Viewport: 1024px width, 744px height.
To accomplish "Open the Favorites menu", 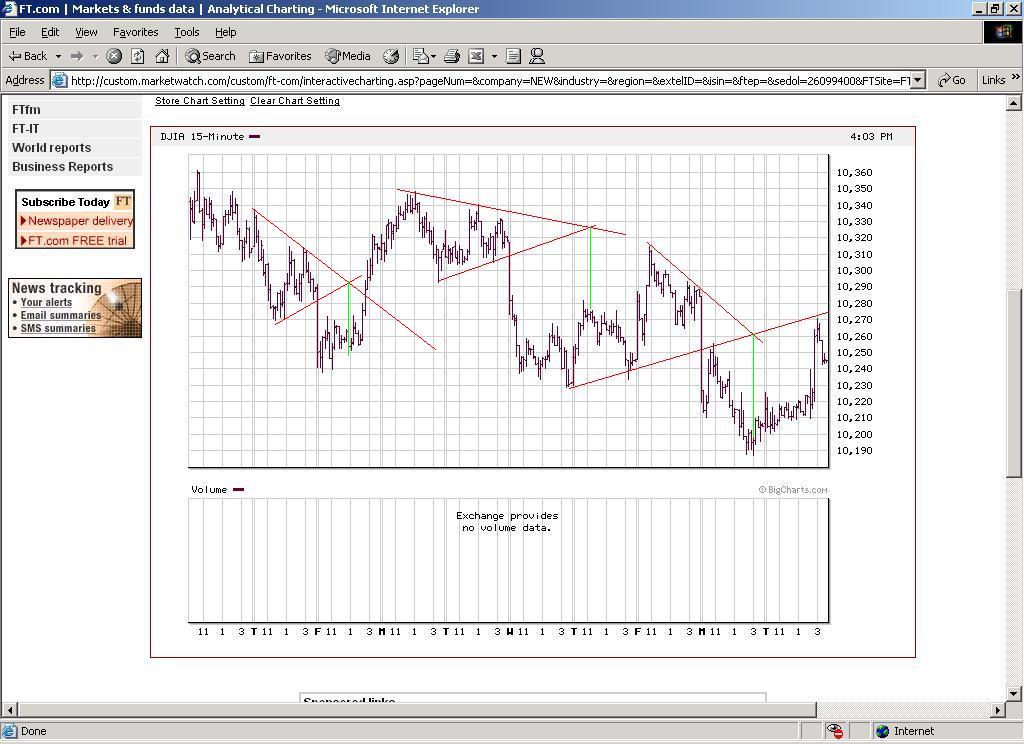I will pyautogui.click(x=135, y=32).
